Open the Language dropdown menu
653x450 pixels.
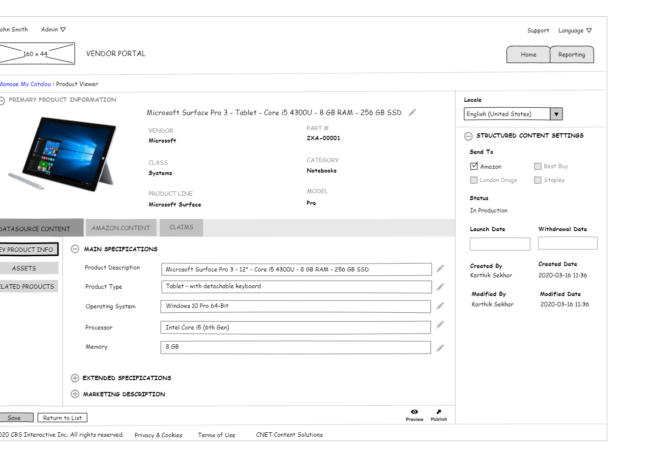click(x=575, y=30)
